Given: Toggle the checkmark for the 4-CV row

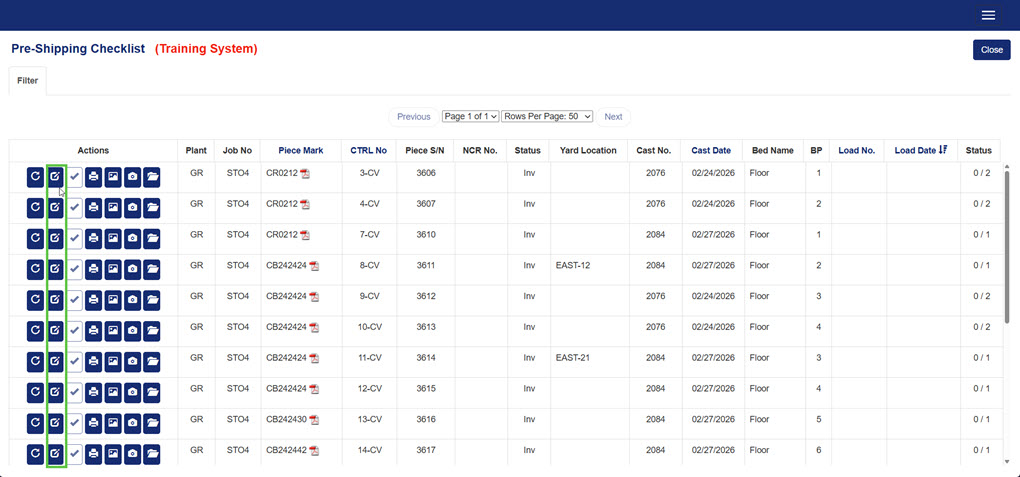Looking at the screenshot, I should (75, 208).
